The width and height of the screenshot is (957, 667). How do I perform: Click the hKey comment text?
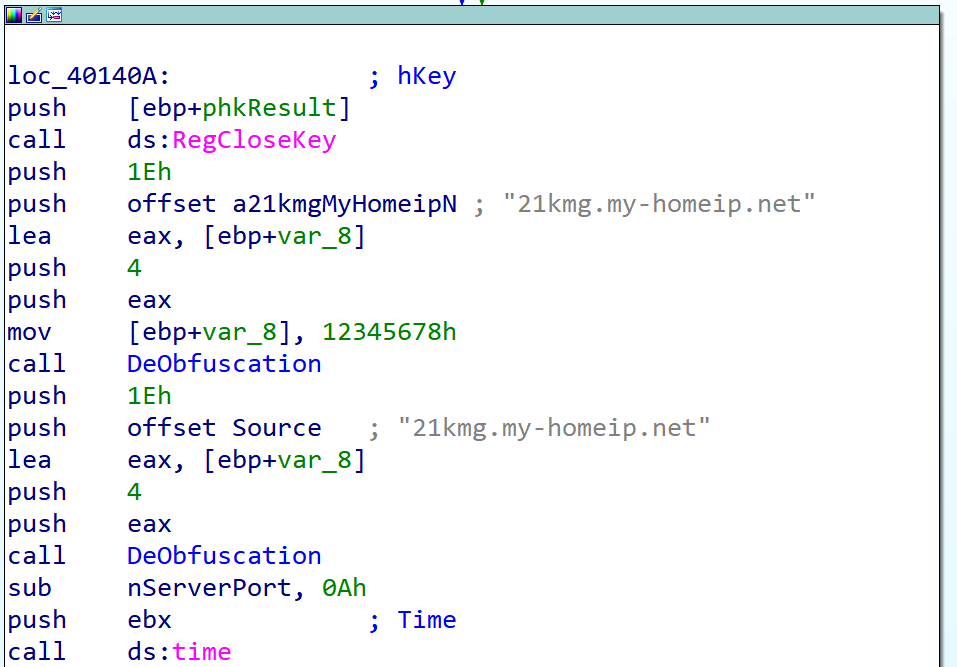(427, 76)
